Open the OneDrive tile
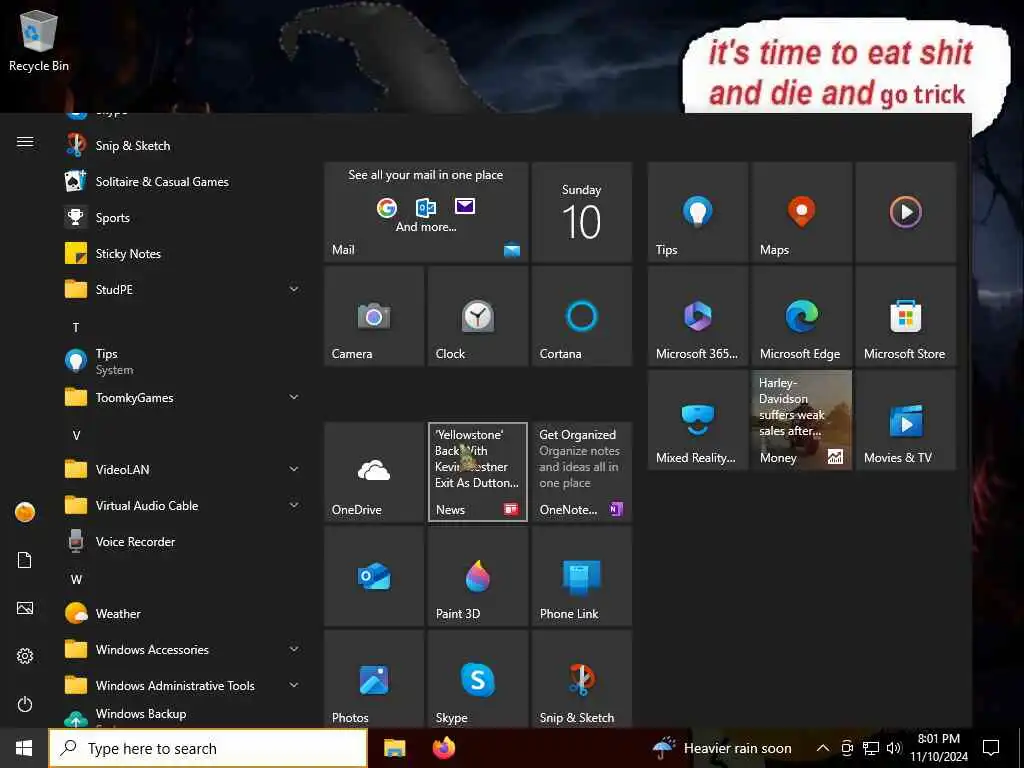 pyautogui.click(x=374, y=472)
